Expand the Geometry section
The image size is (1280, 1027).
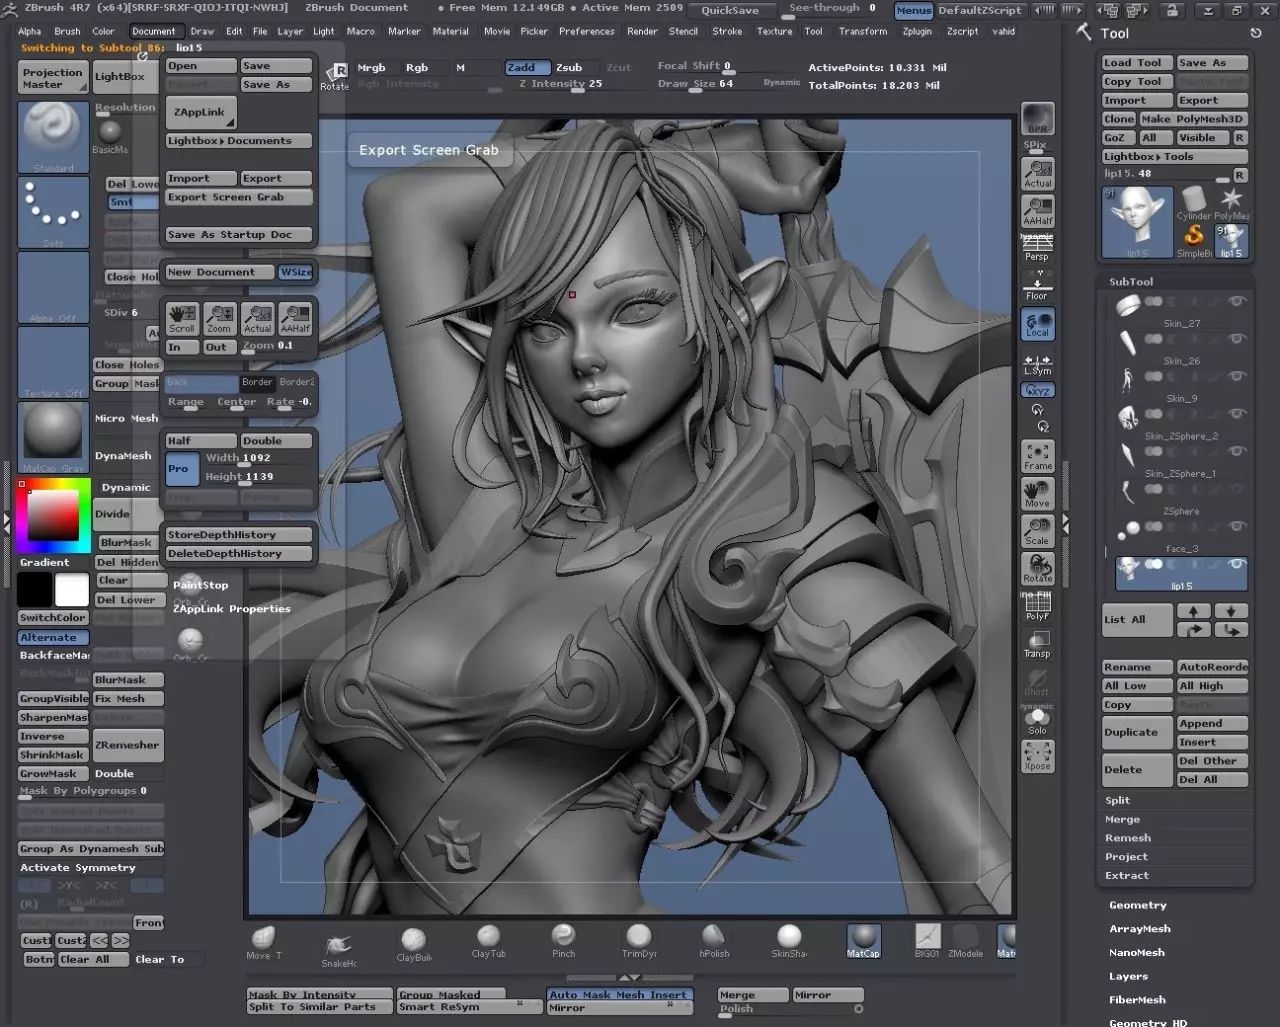pyautogui.click(x=1138, y=904)
